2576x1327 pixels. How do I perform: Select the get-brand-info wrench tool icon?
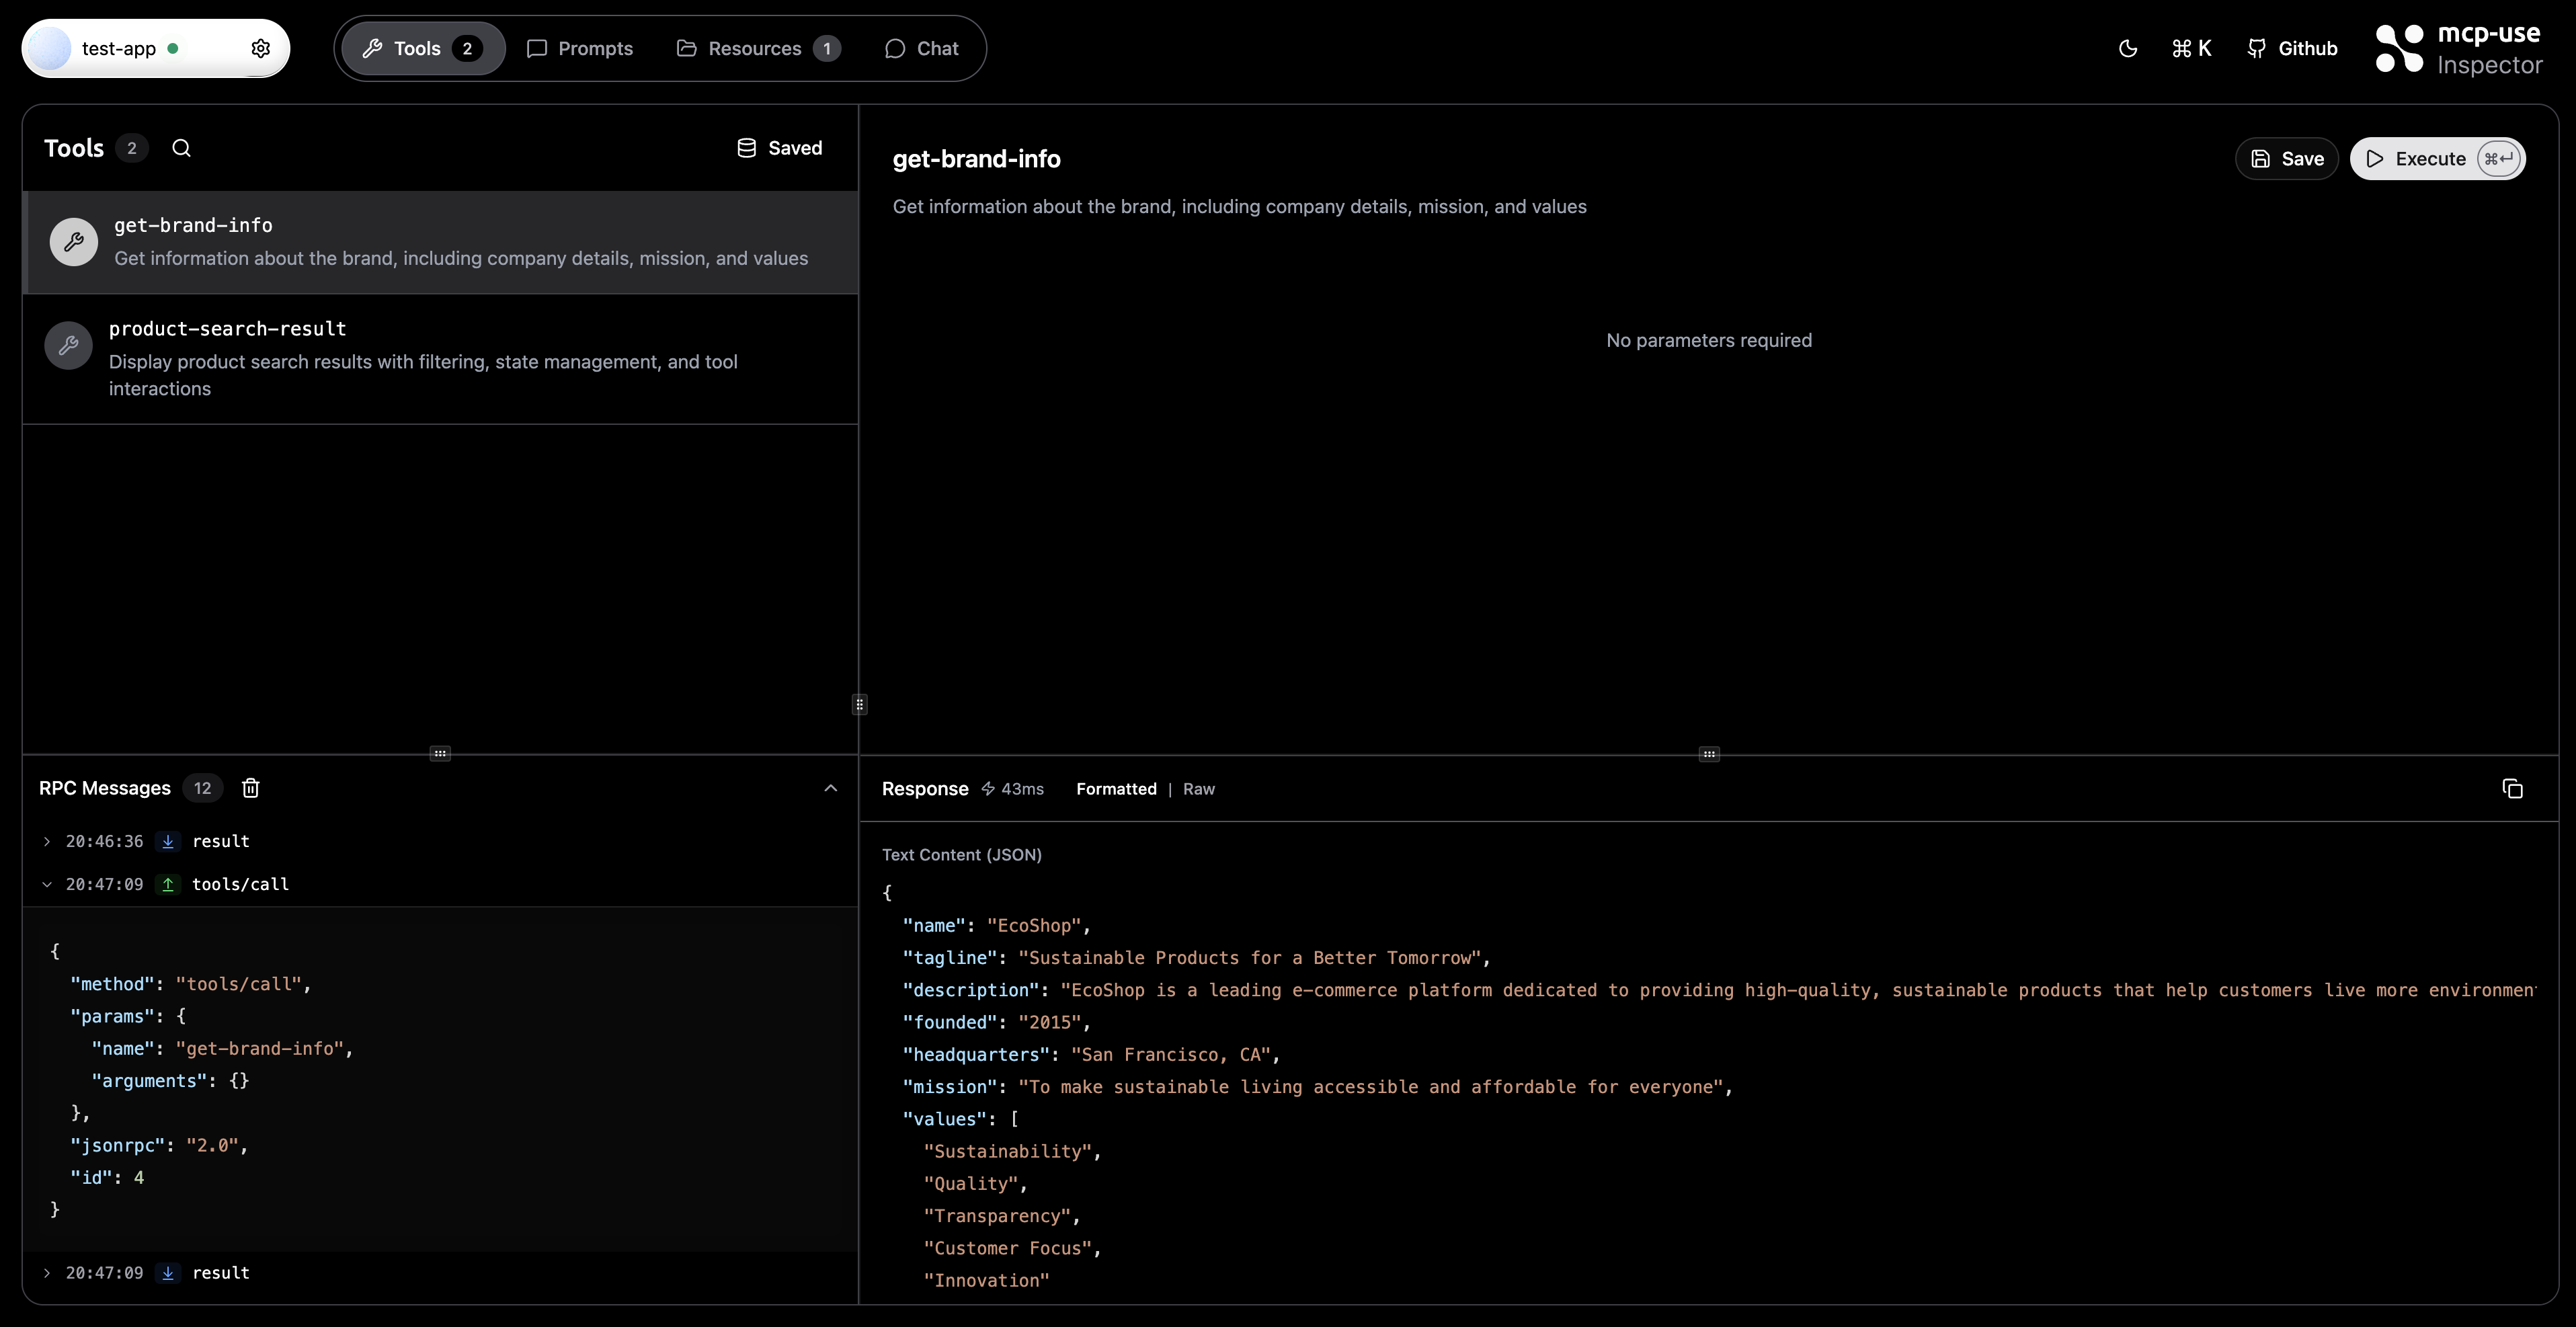[x=73, y=241]
